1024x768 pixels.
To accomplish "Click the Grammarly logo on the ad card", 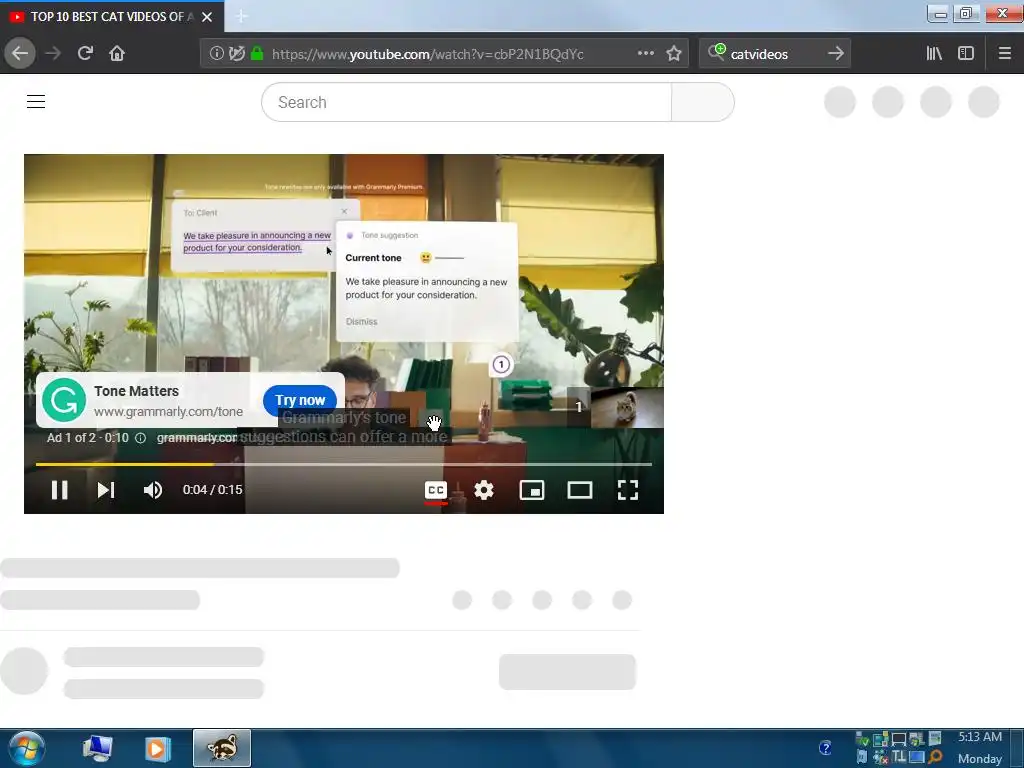I will tap(64, 400).
